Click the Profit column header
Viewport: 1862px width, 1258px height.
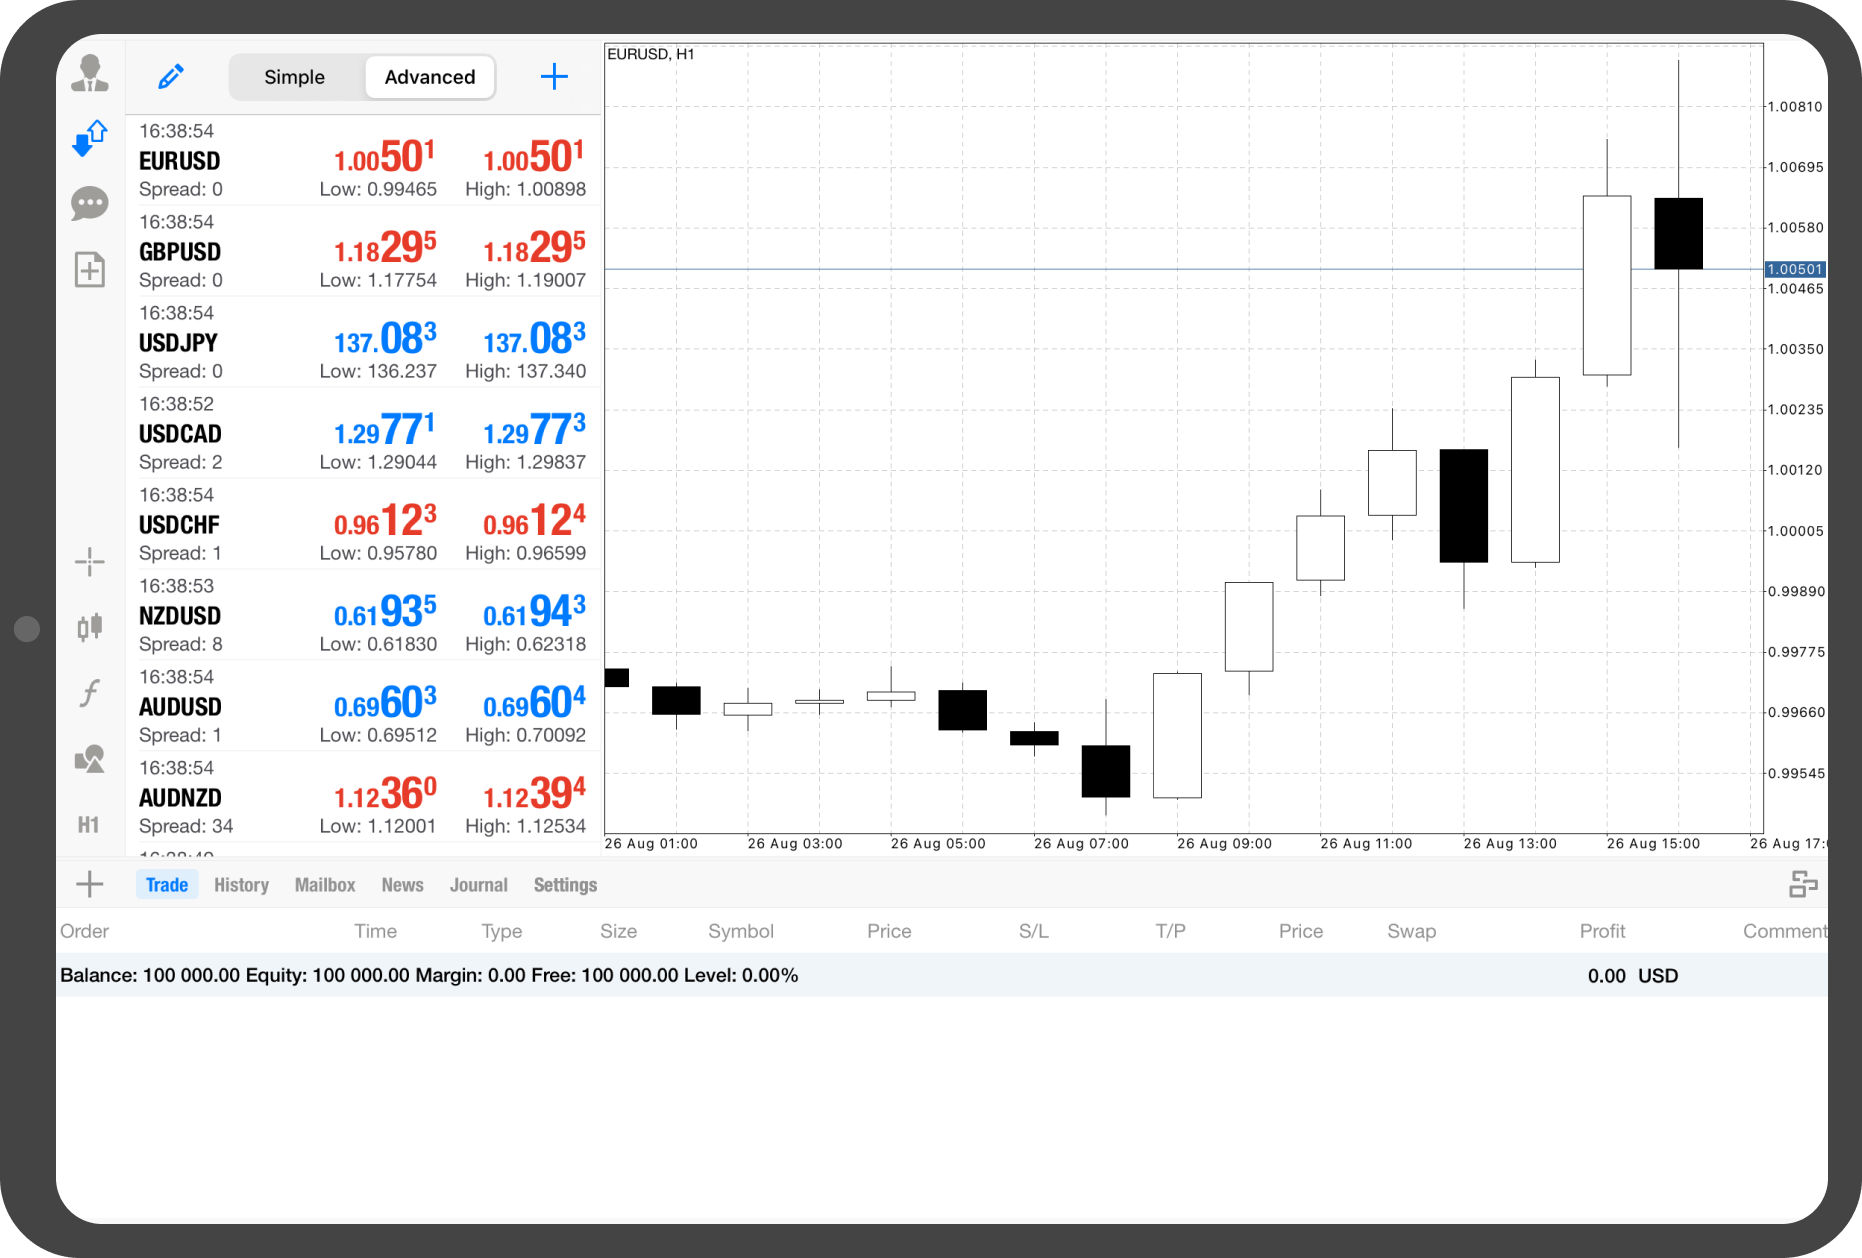pos(1602,931)
